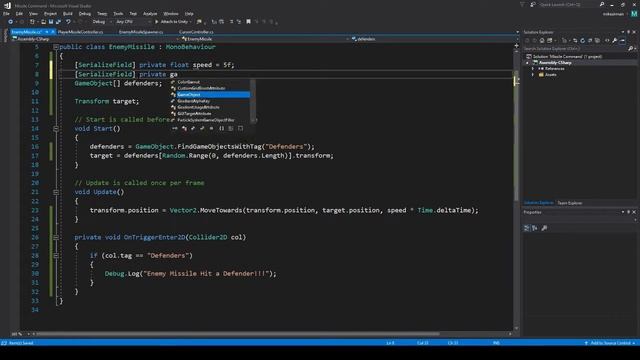Collapse the EnemyMissile class outline
Viewport: 640px width, 360px height.
pyautogui.click(x=56, y=47)
